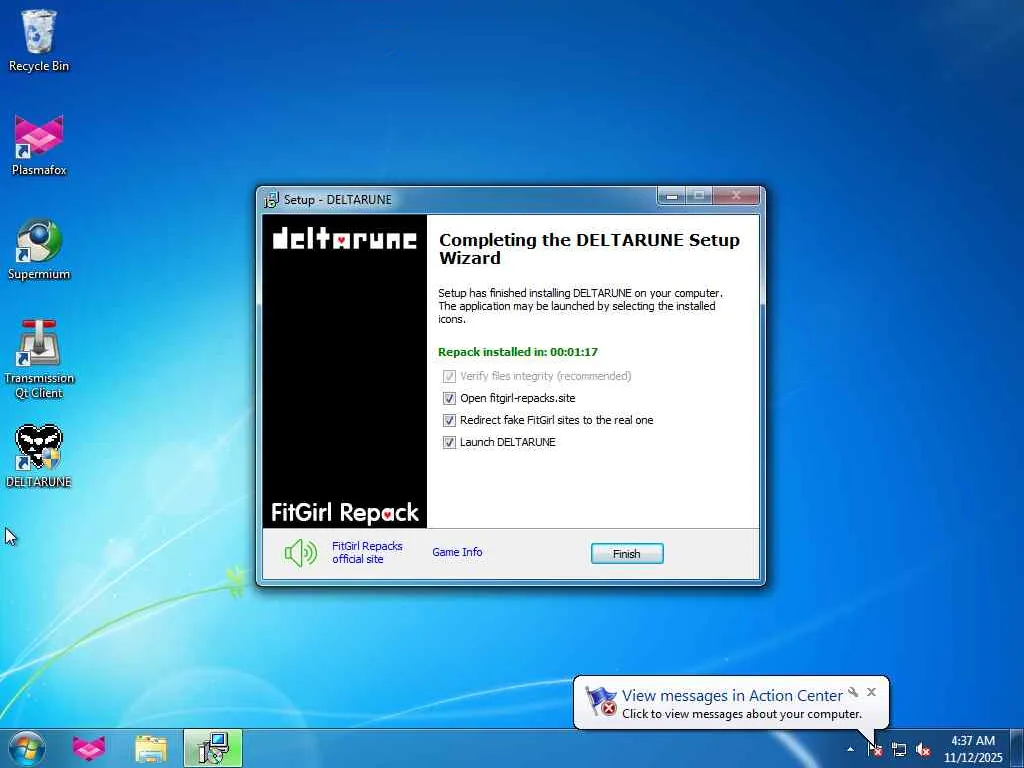This screenshot has height=768, width=1024.
Task: Open the clock showing 4:37 AM
Action: click(972, 749)
